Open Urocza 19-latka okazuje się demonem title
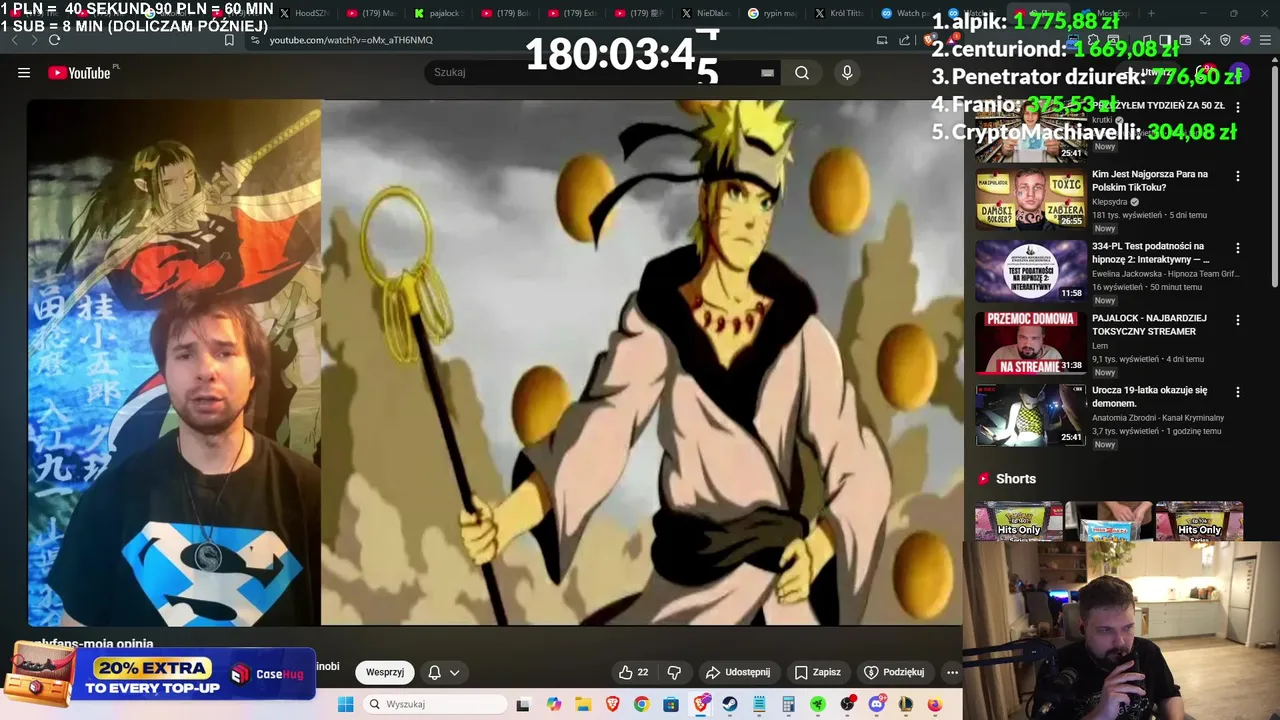This screenshot has height=720, width=1280. (x=1150, y=396)
